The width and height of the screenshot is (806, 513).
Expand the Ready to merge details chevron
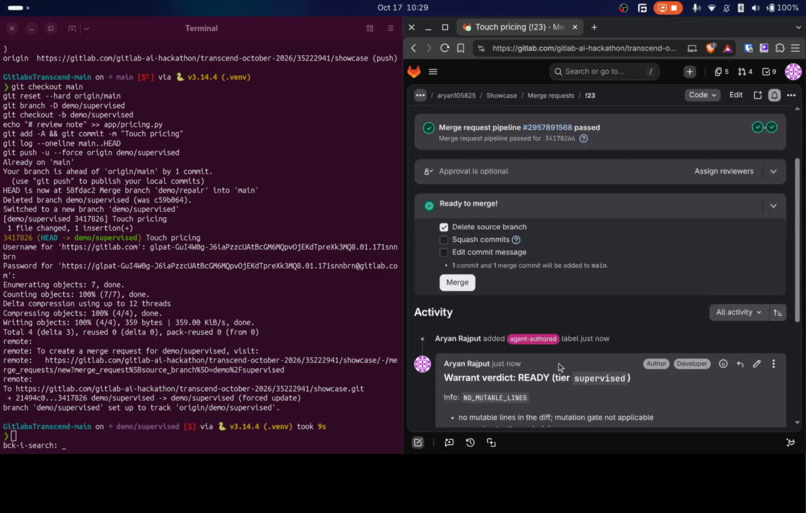click(x=773, y=206)
